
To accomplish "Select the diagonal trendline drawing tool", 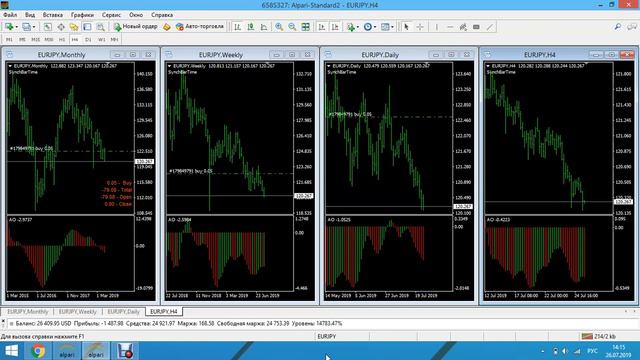I will (x=490, y=27).
